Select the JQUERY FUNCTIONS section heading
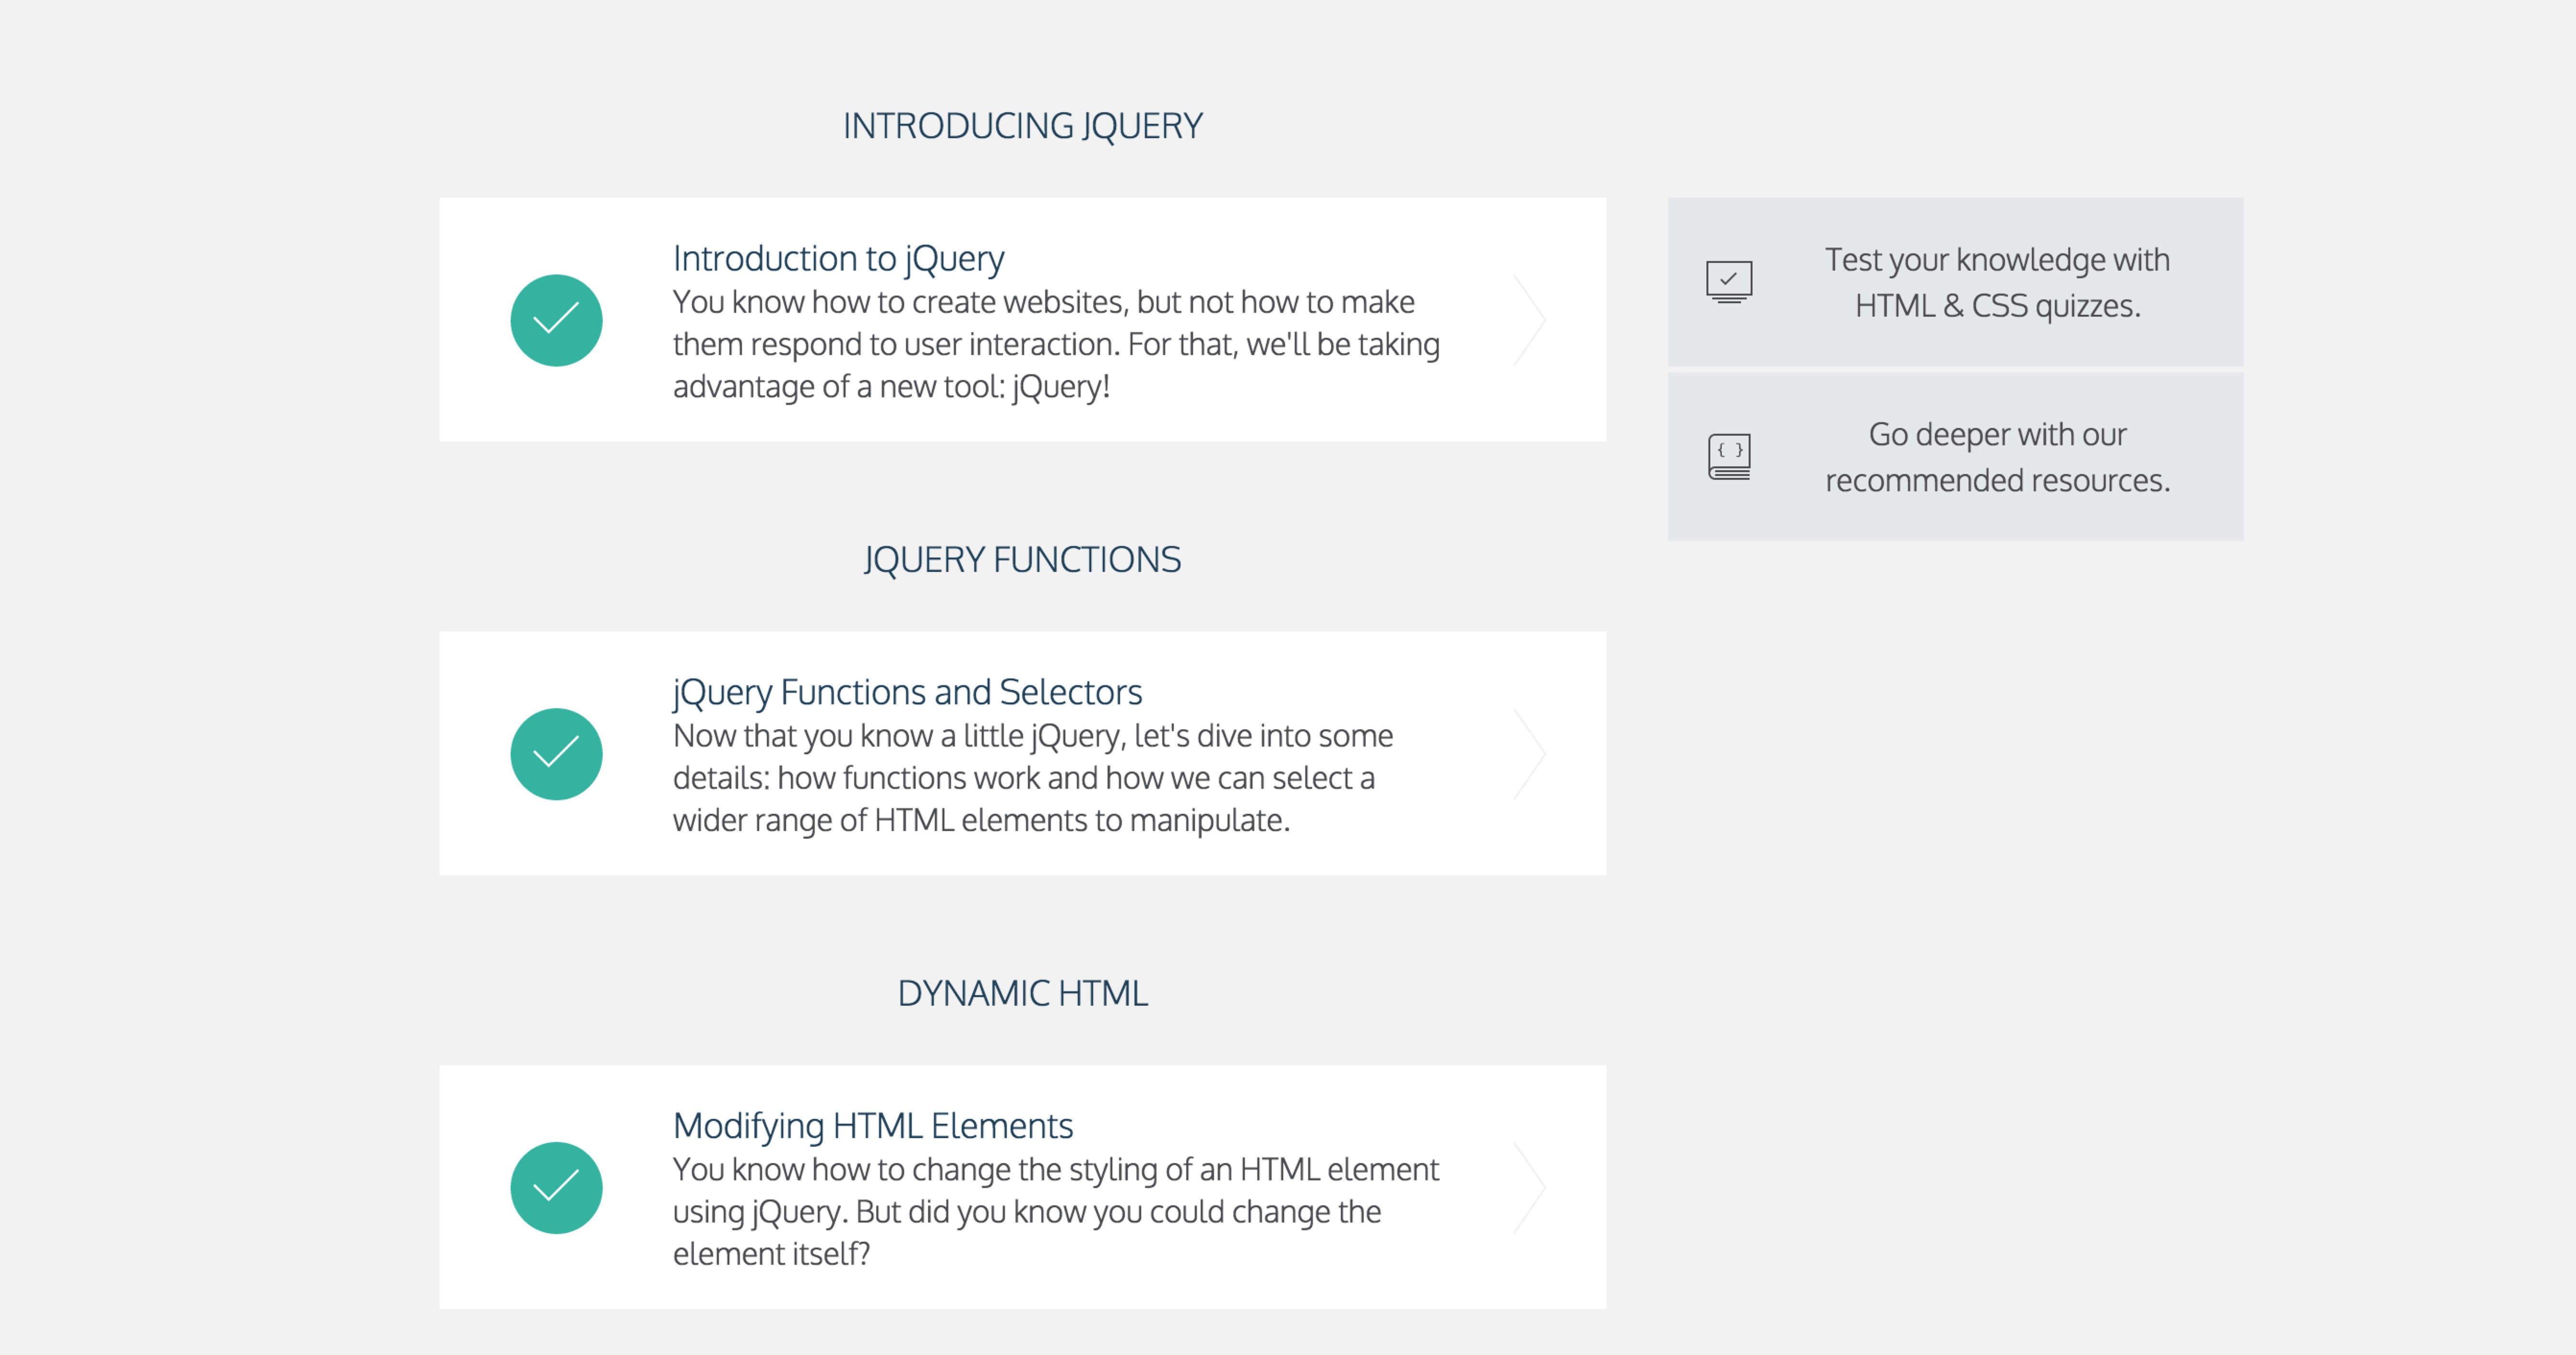This screenshot has width=2576, height=1355. (x=1022, y=560)
